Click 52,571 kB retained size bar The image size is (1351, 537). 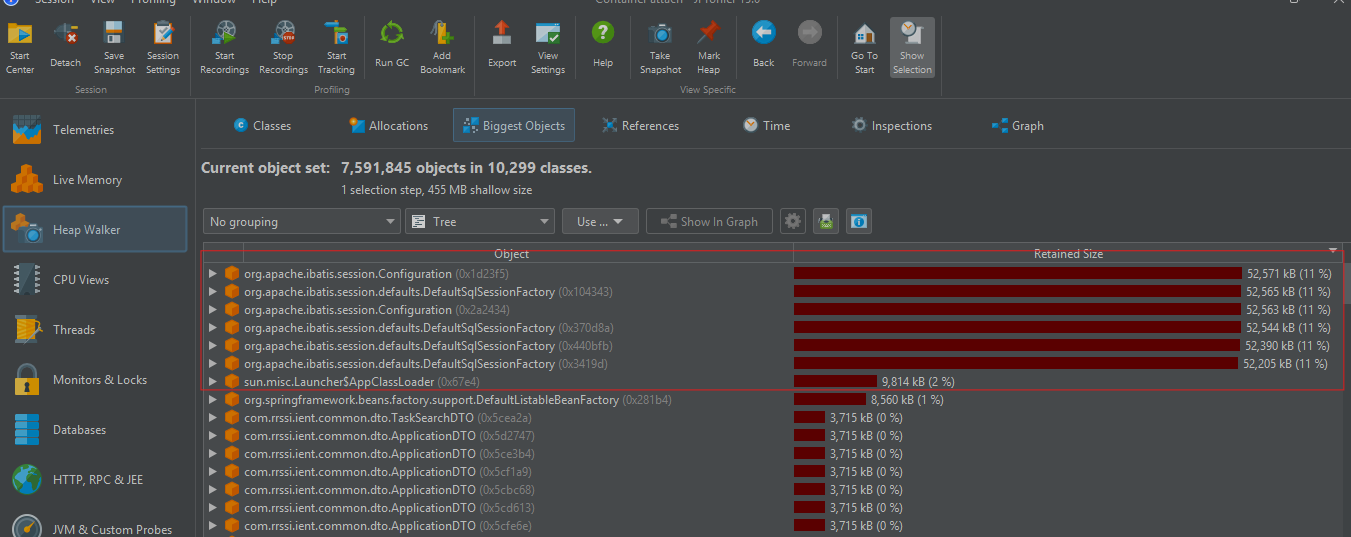tap(1018, 274)
